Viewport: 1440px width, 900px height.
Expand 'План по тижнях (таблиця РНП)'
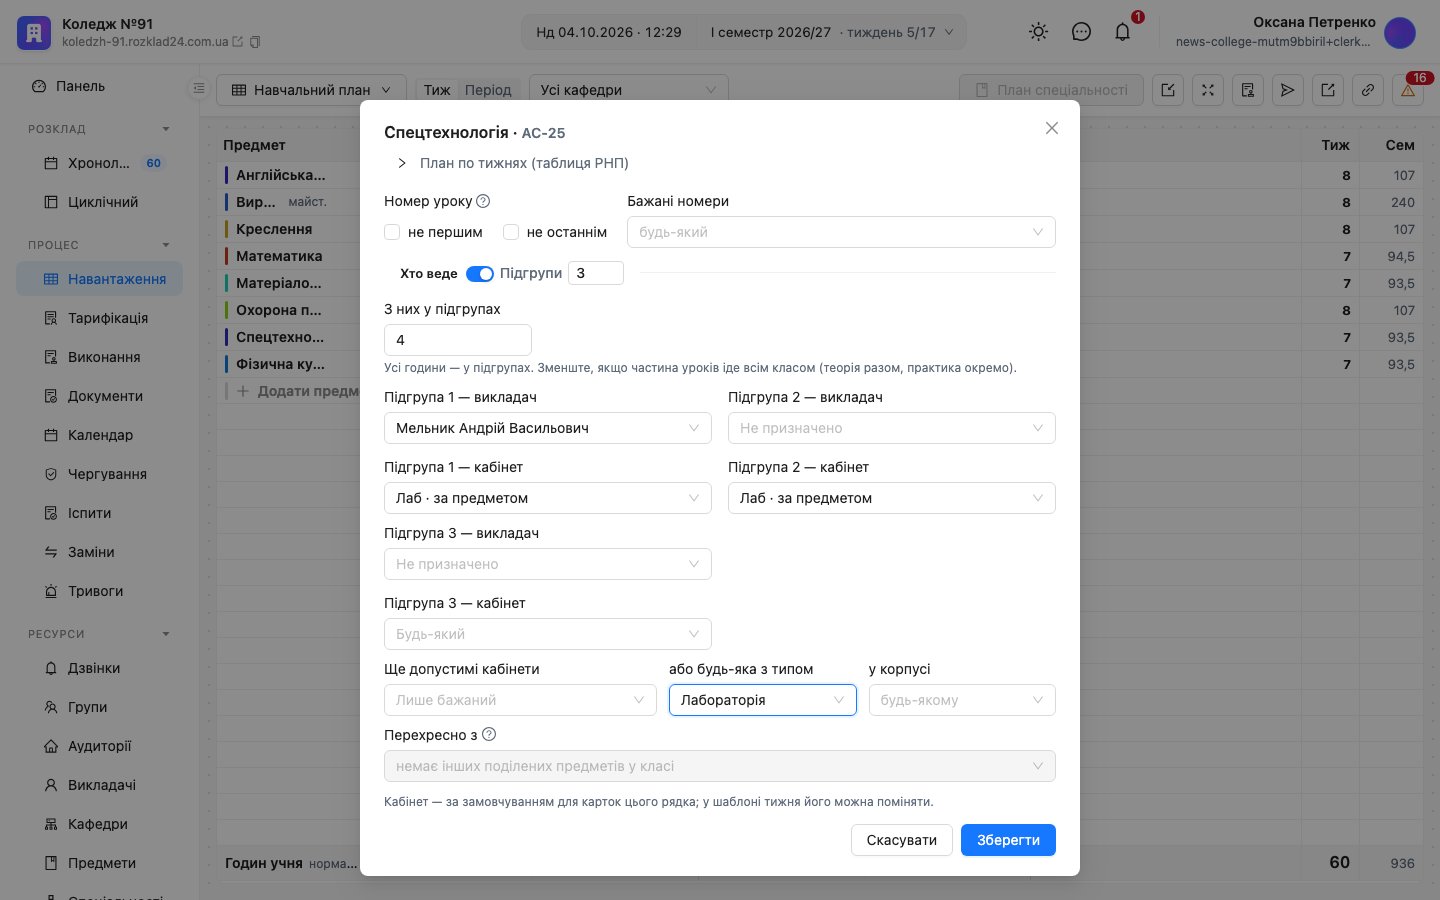(512, 163)
